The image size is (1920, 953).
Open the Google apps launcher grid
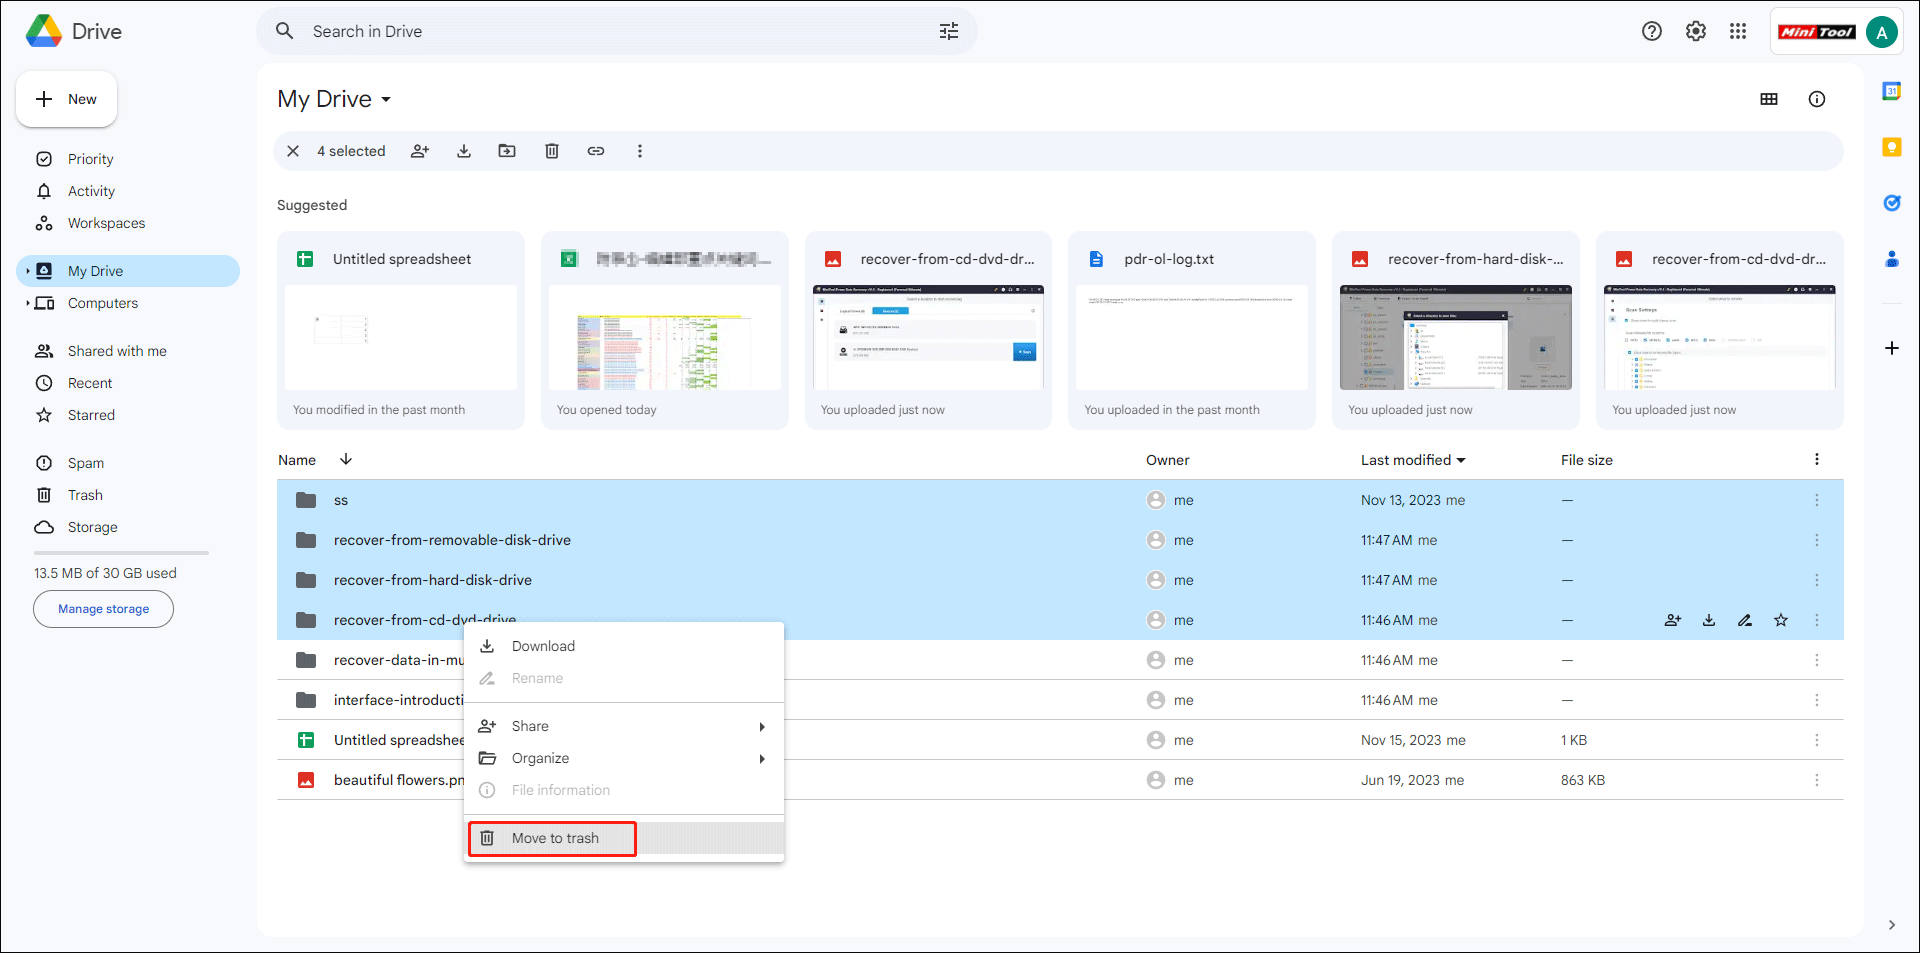pos(1738,31)
